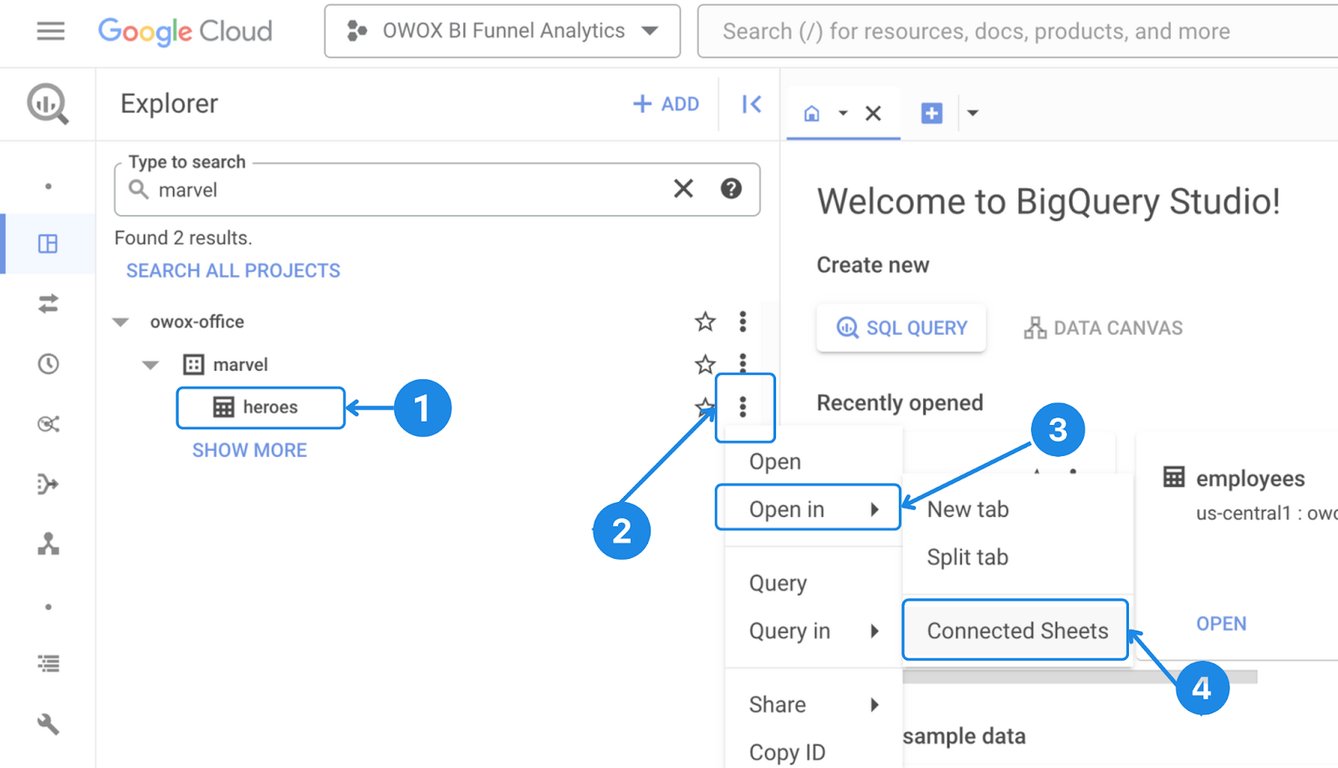Star the owox-office project
Screen dimensions: 1338x768
(x=705, y=322)
